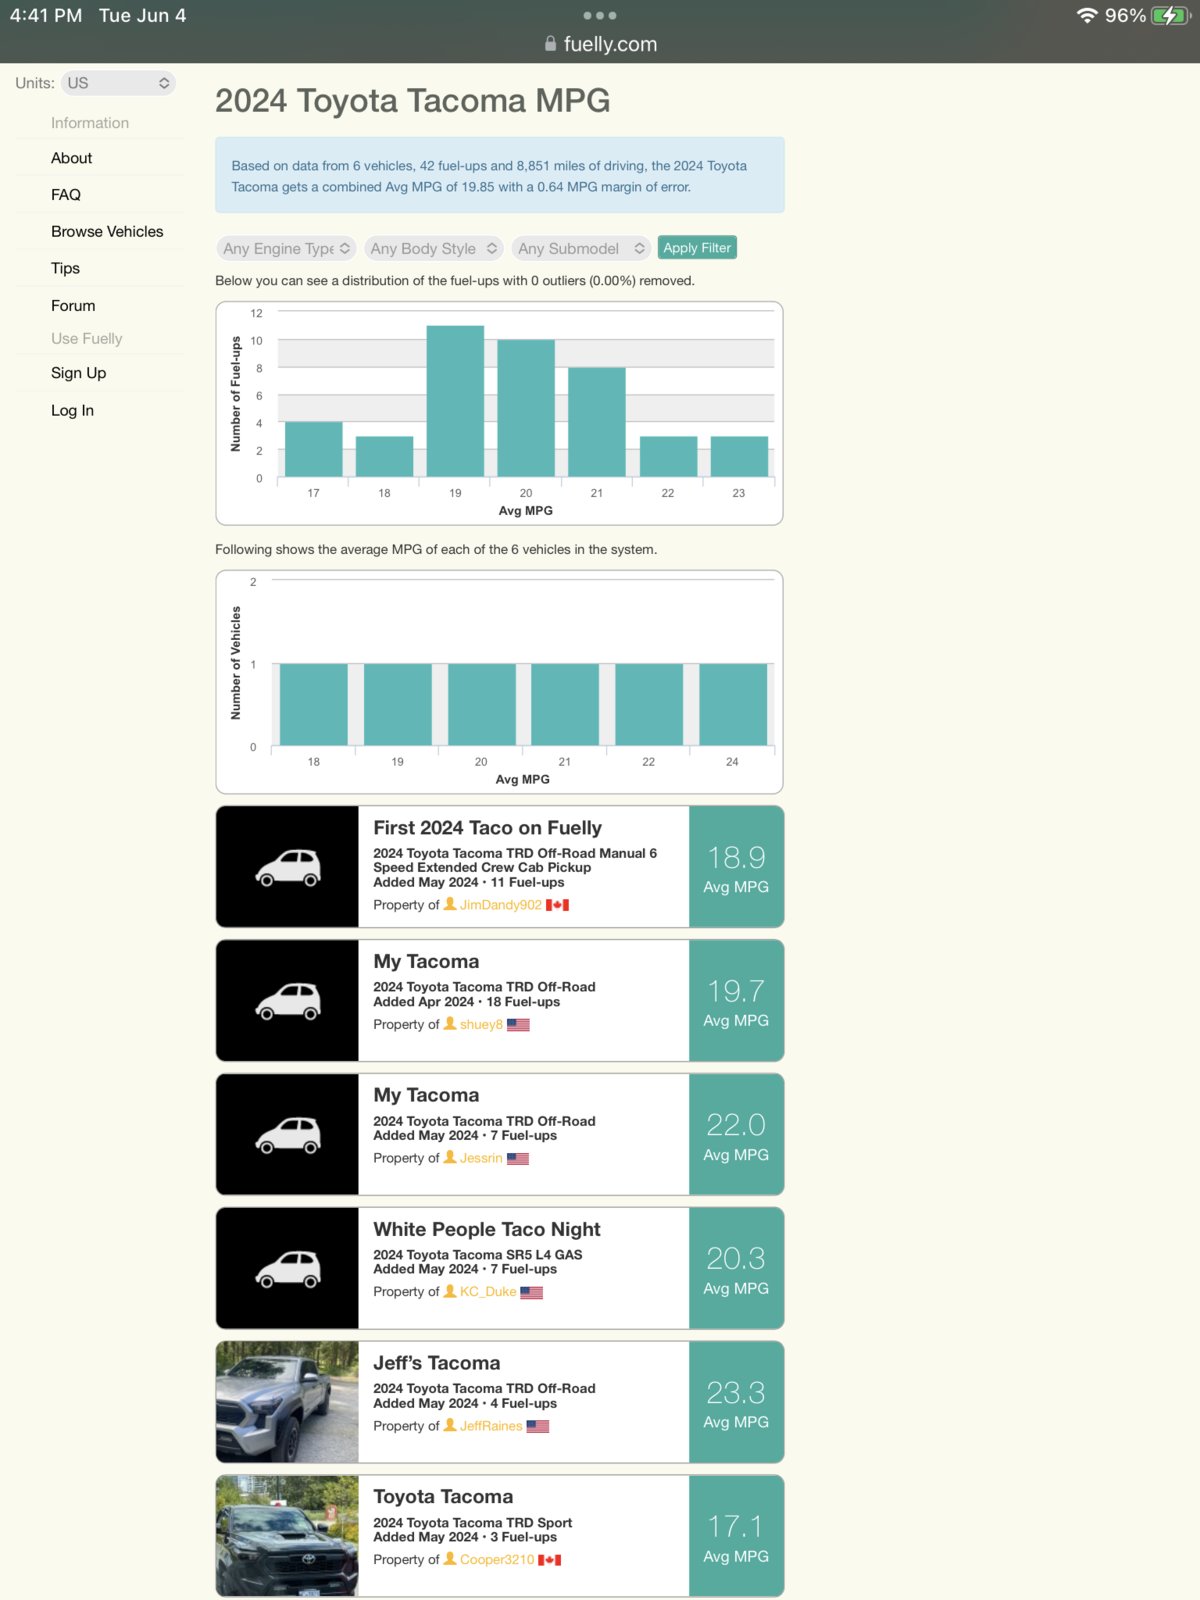Viewport: 1200px width, 1600px height.
Task: Tap the fuelly.com address bar
Action: (600, 44)
